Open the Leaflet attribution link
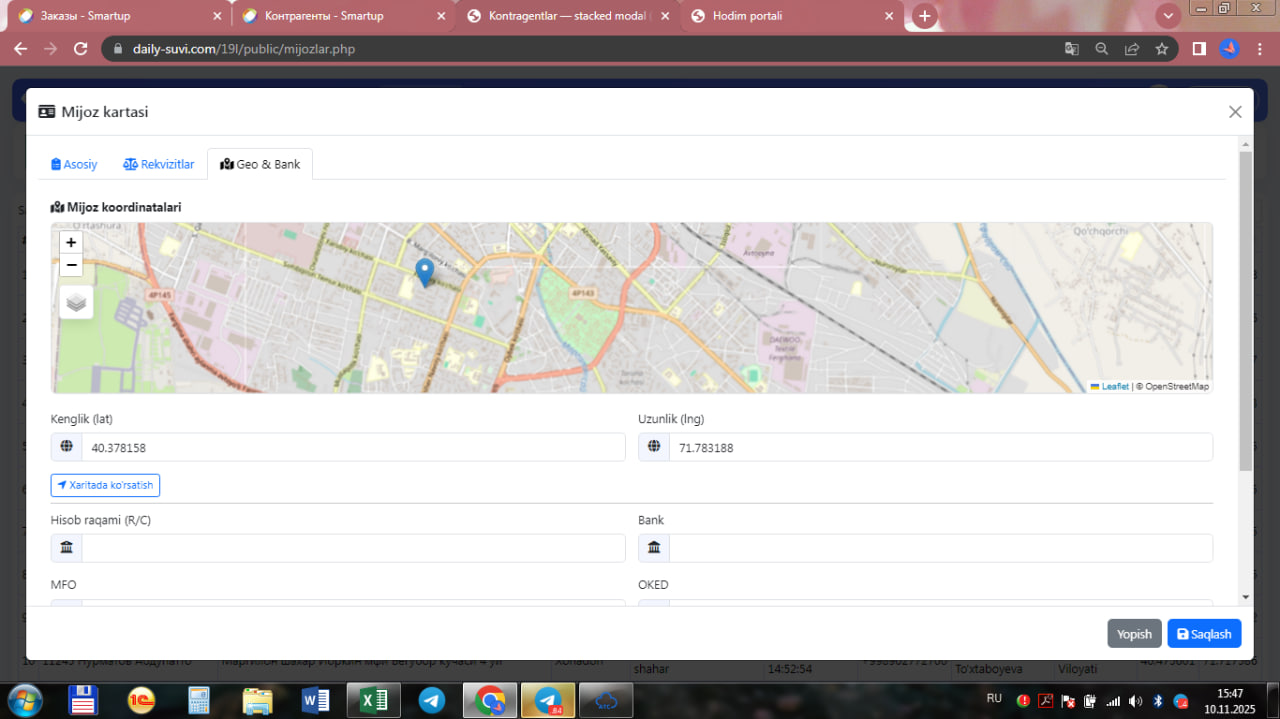The image size is (1280, 719). (1114, 386)
